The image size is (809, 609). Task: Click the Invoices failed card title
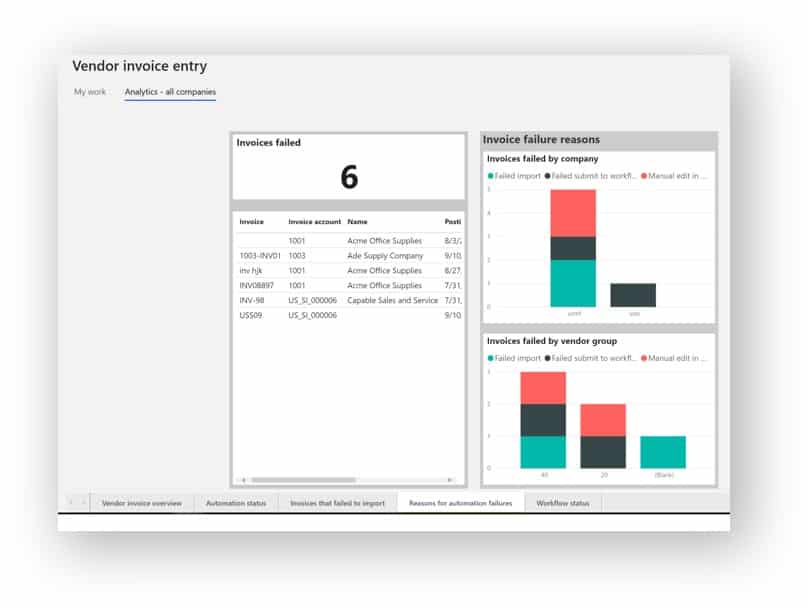pyautogui.click(x=268, y=143)
